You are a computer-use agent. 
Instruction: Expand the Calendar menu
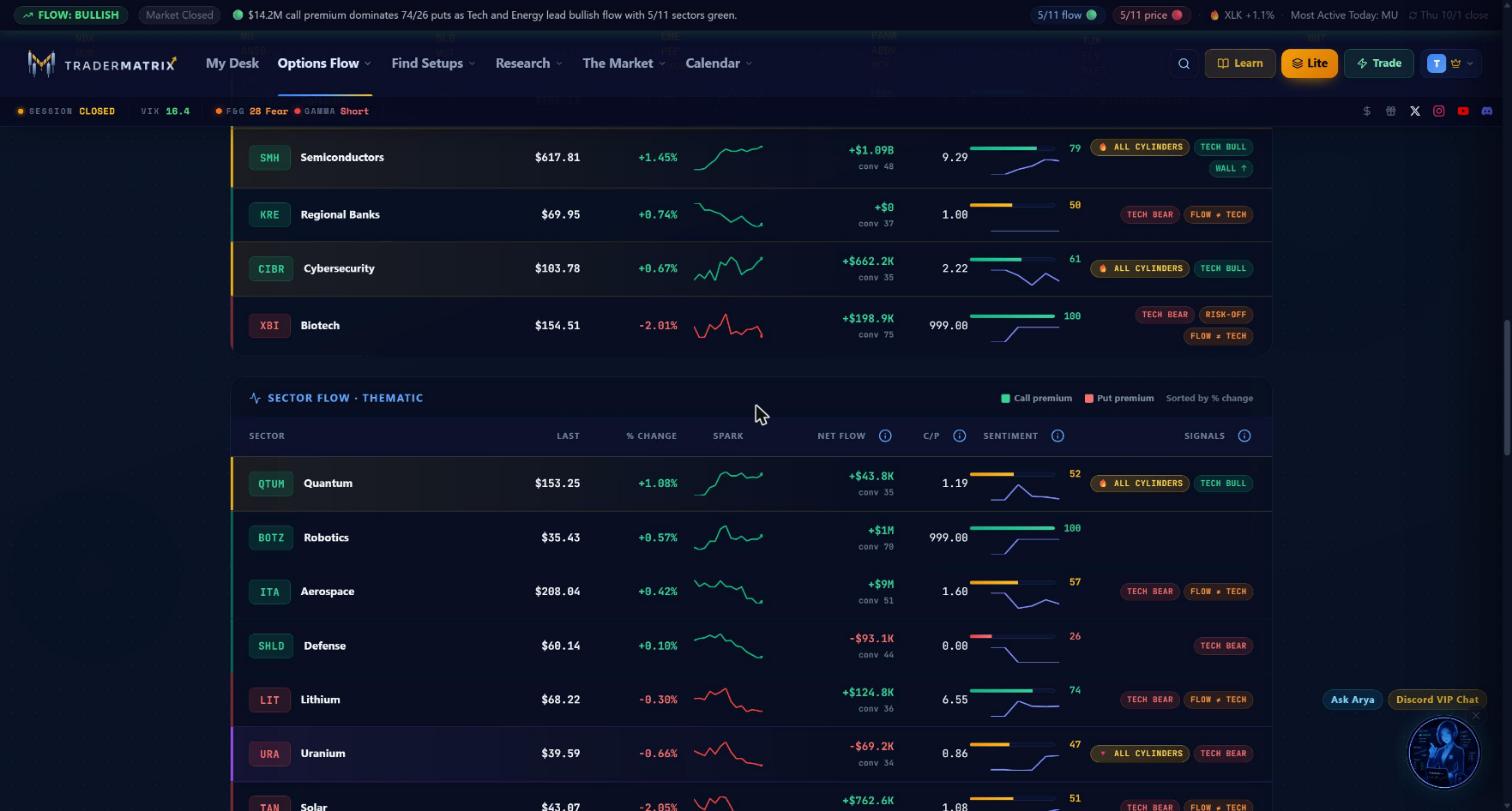[719, 63]
